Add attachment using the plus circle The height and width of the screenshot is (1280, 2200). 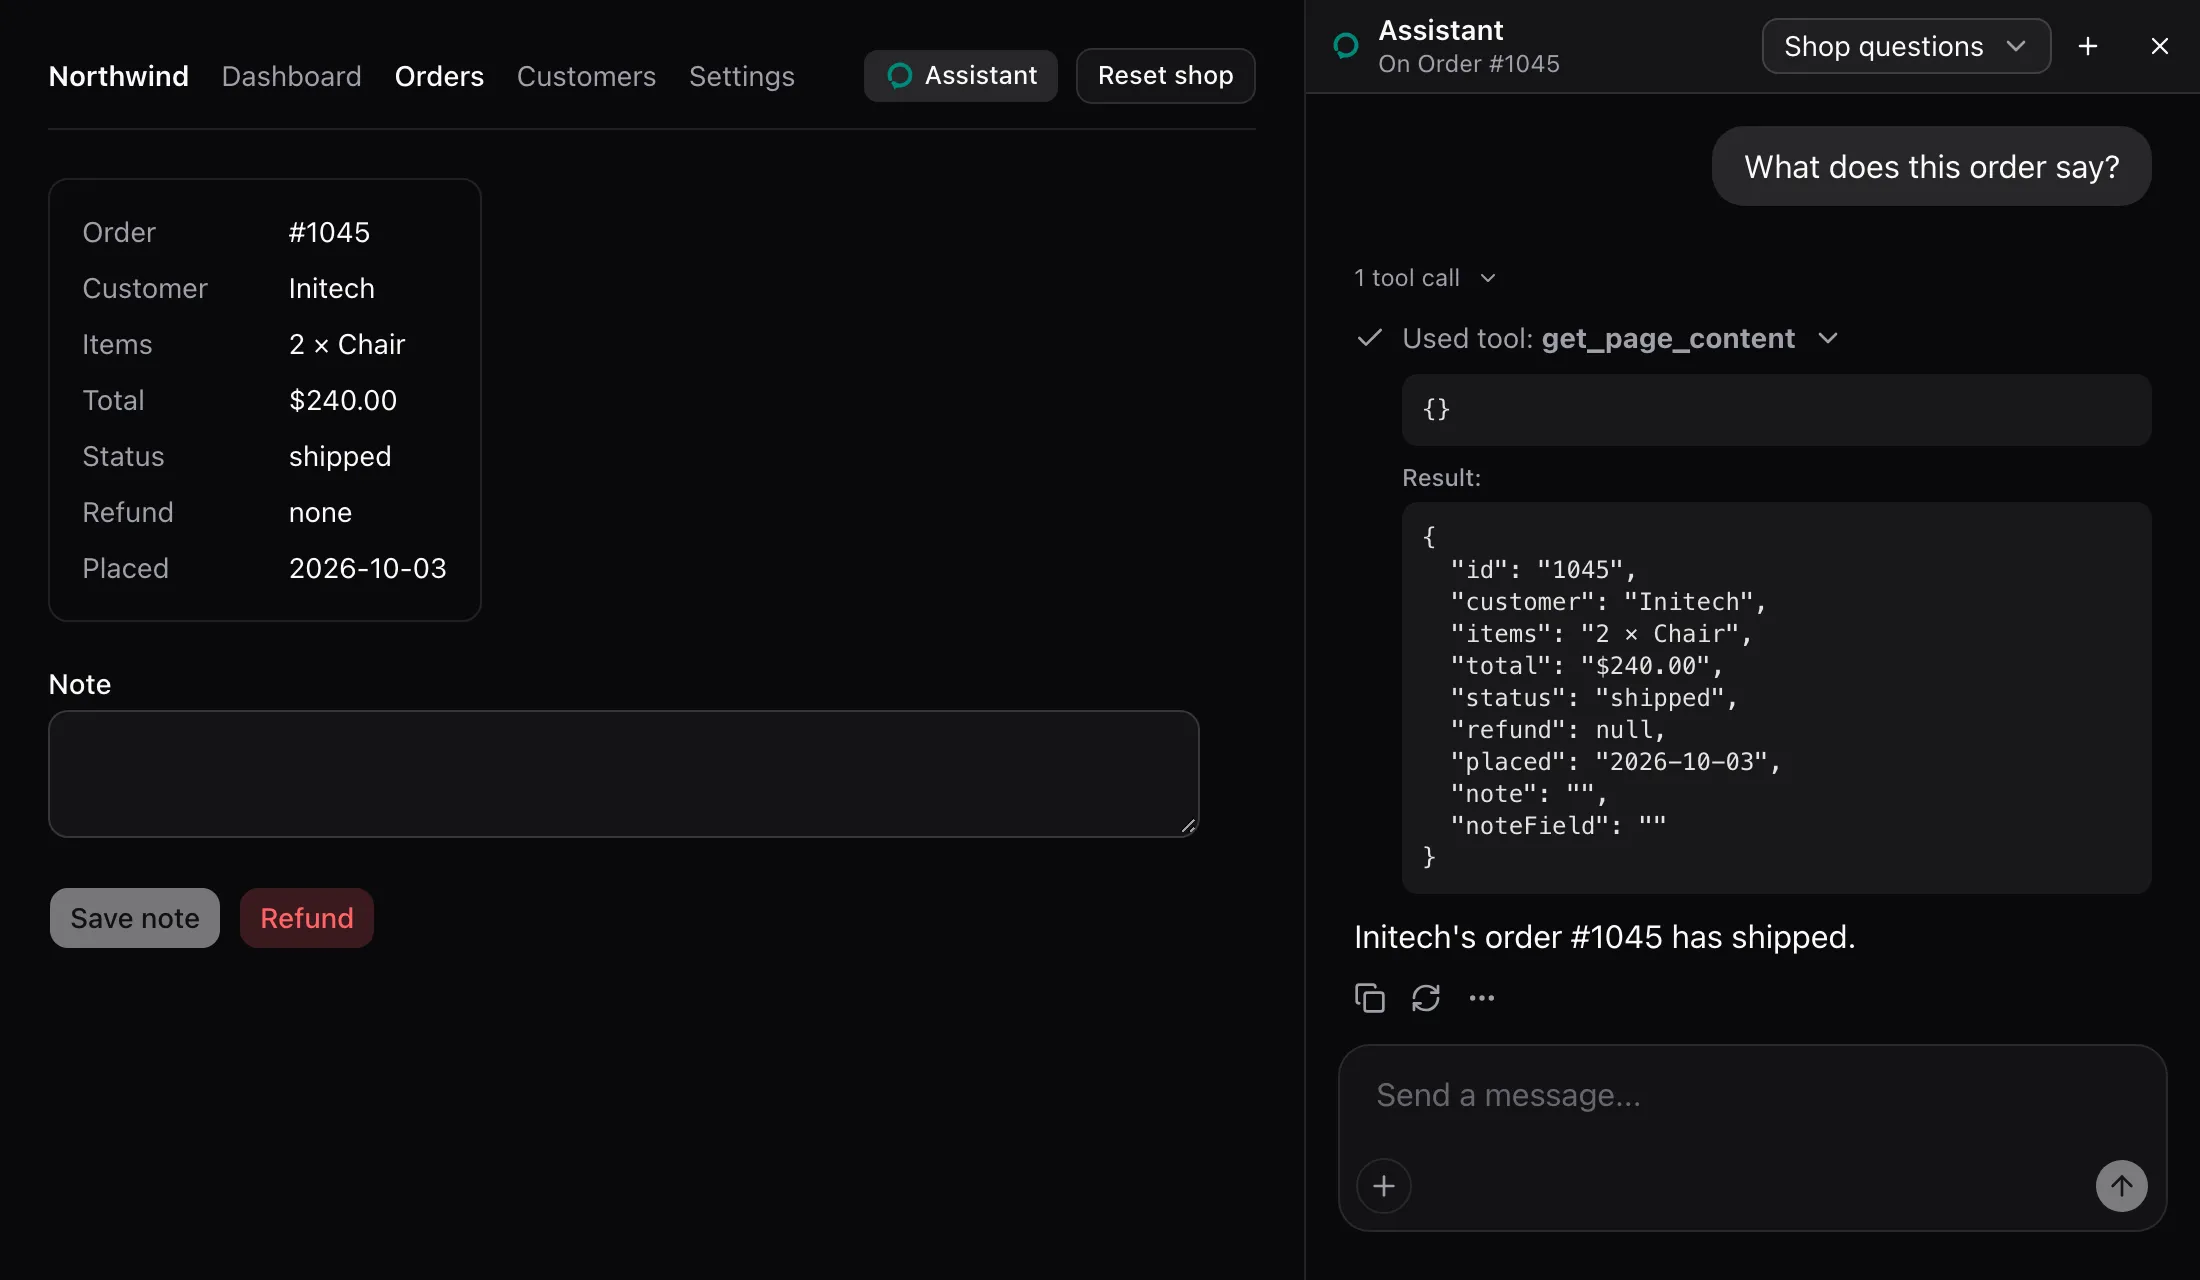pyautogui.click(x=1384, y=1186)
